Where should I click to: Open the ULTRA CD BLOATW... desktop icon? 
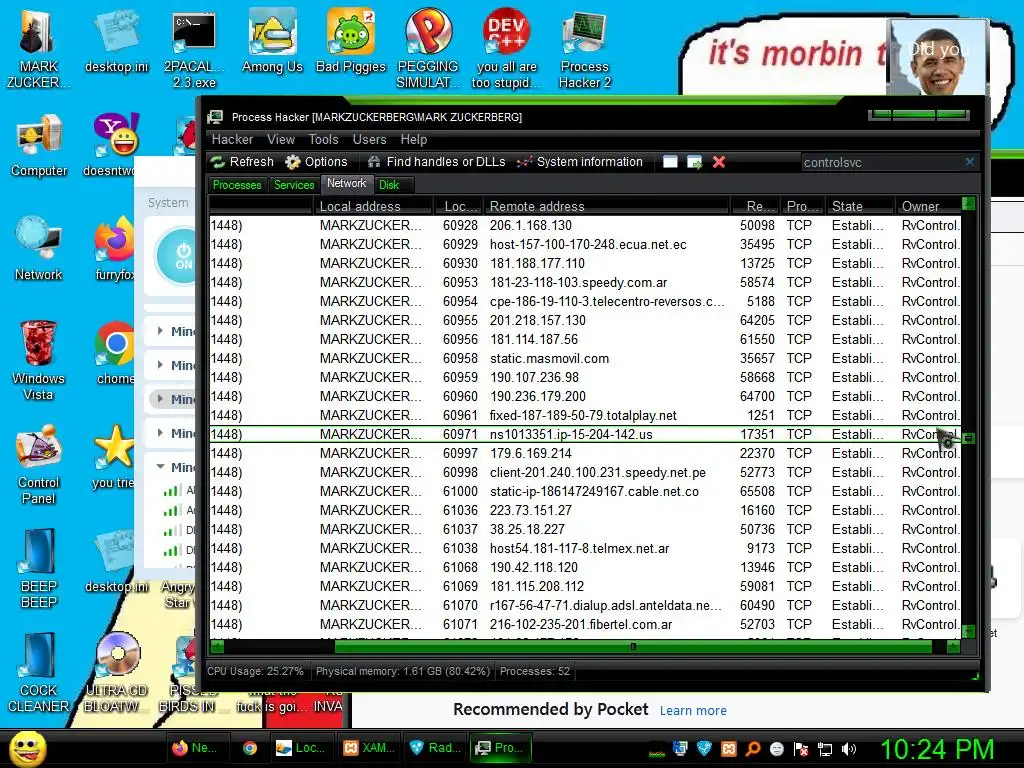(x=116, y=673)
